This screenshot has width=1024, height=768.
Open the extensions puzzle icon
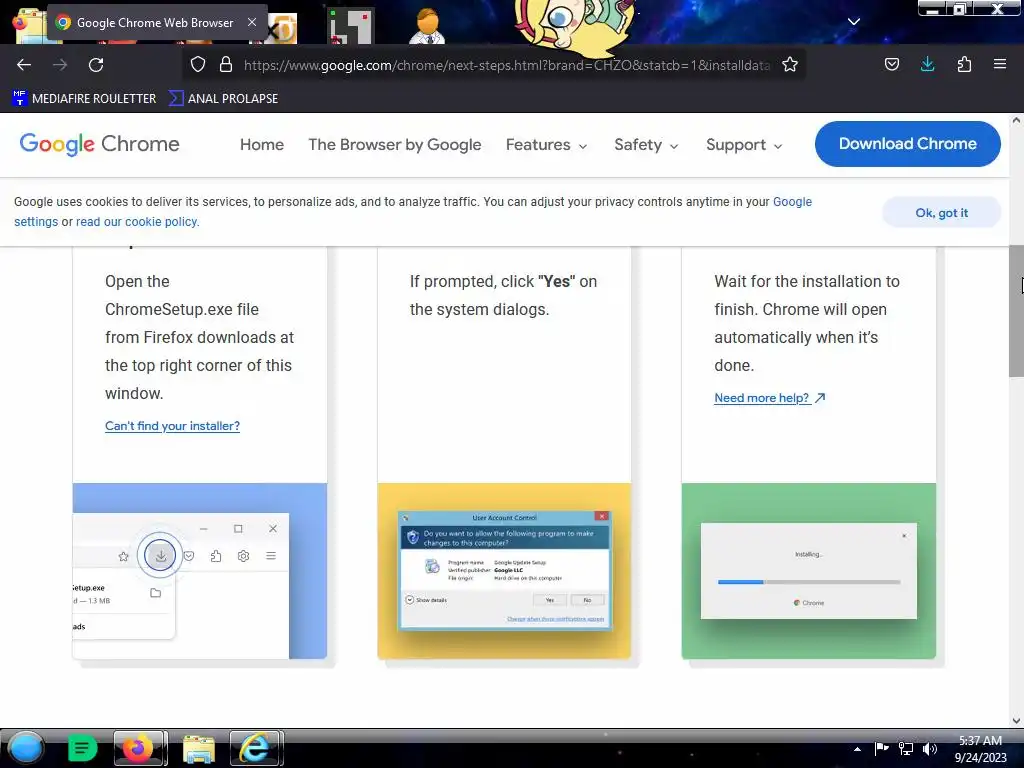click(964, 65)
